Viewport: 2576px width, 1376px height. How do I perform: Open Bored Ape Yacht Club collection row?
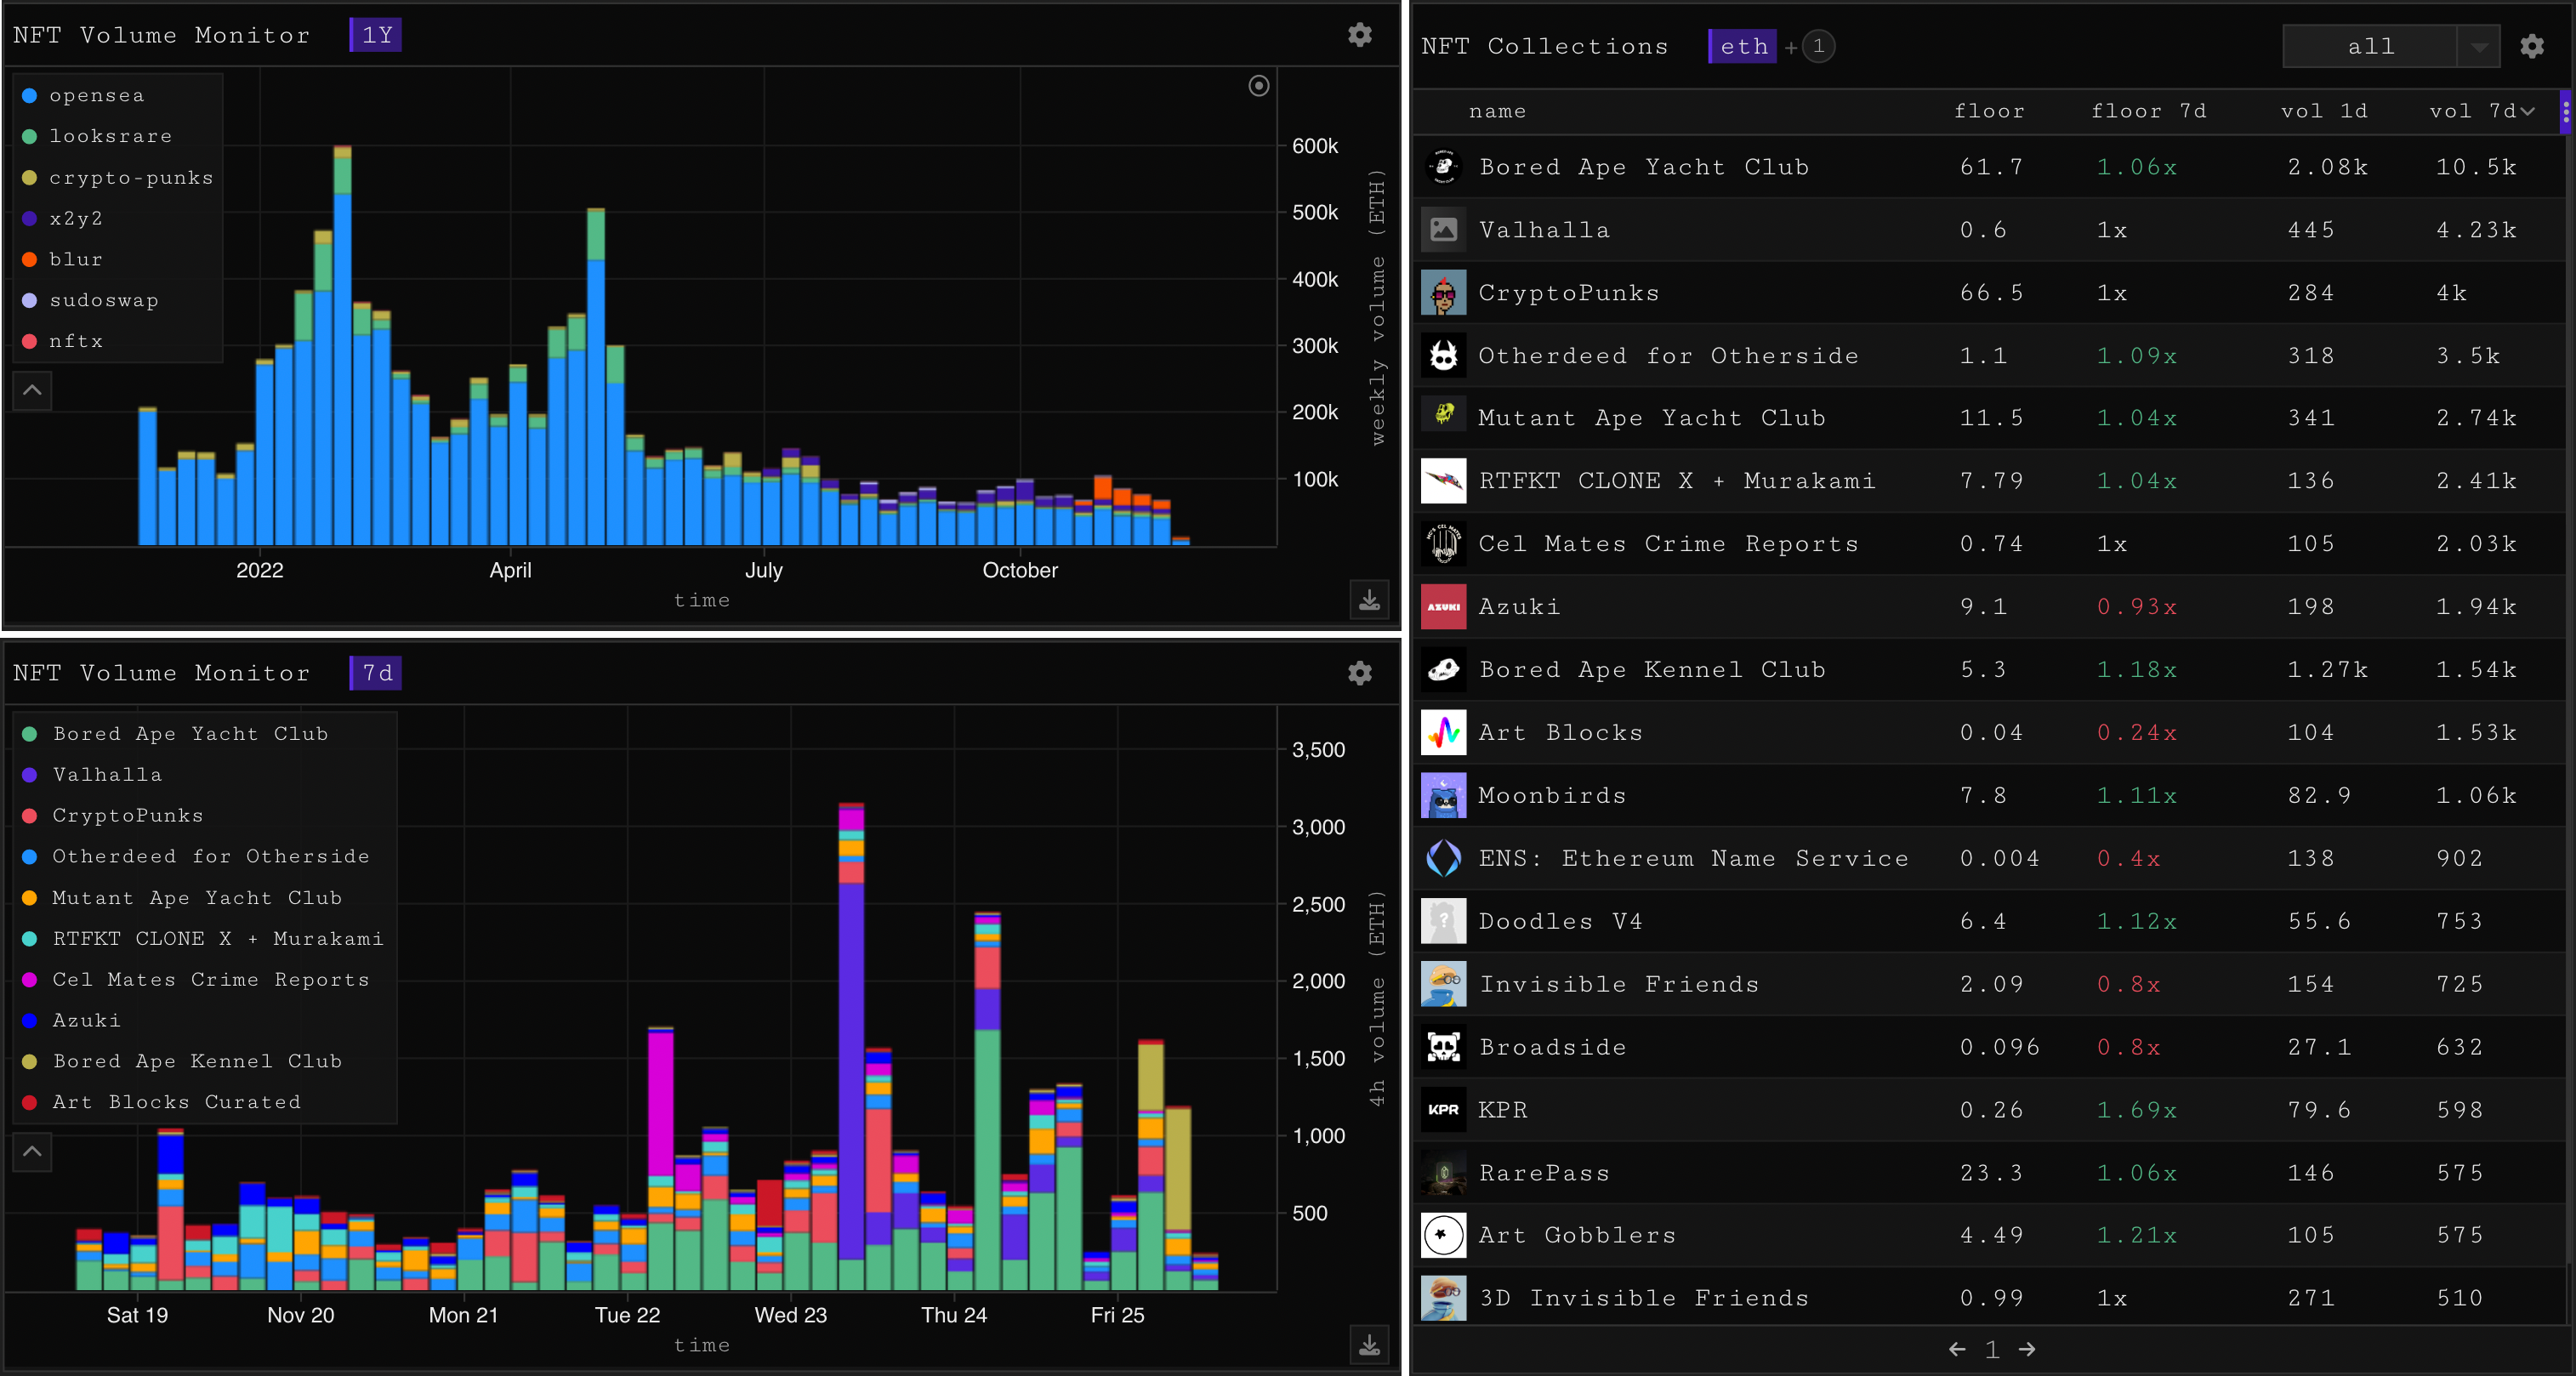click(x=1644, y=167)
